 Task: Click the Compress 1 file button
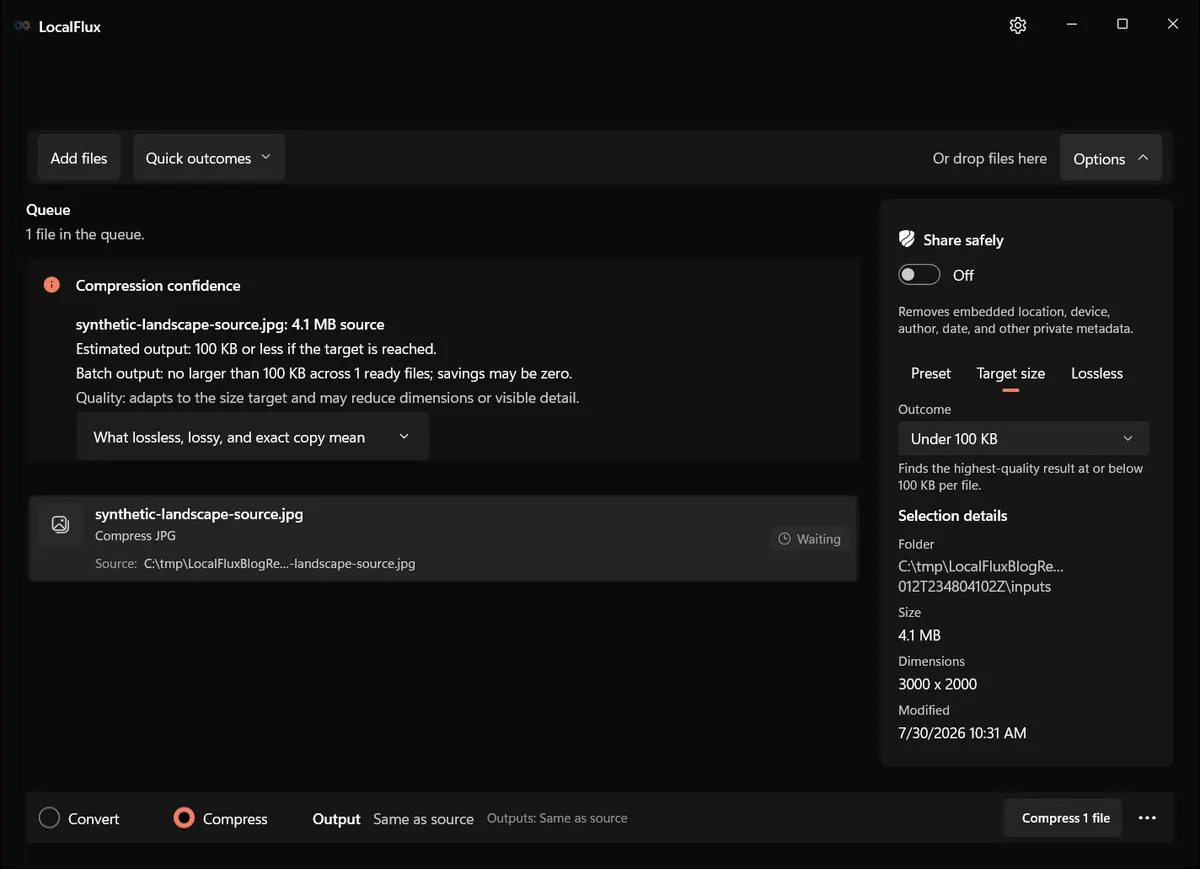click(1065, 818)
